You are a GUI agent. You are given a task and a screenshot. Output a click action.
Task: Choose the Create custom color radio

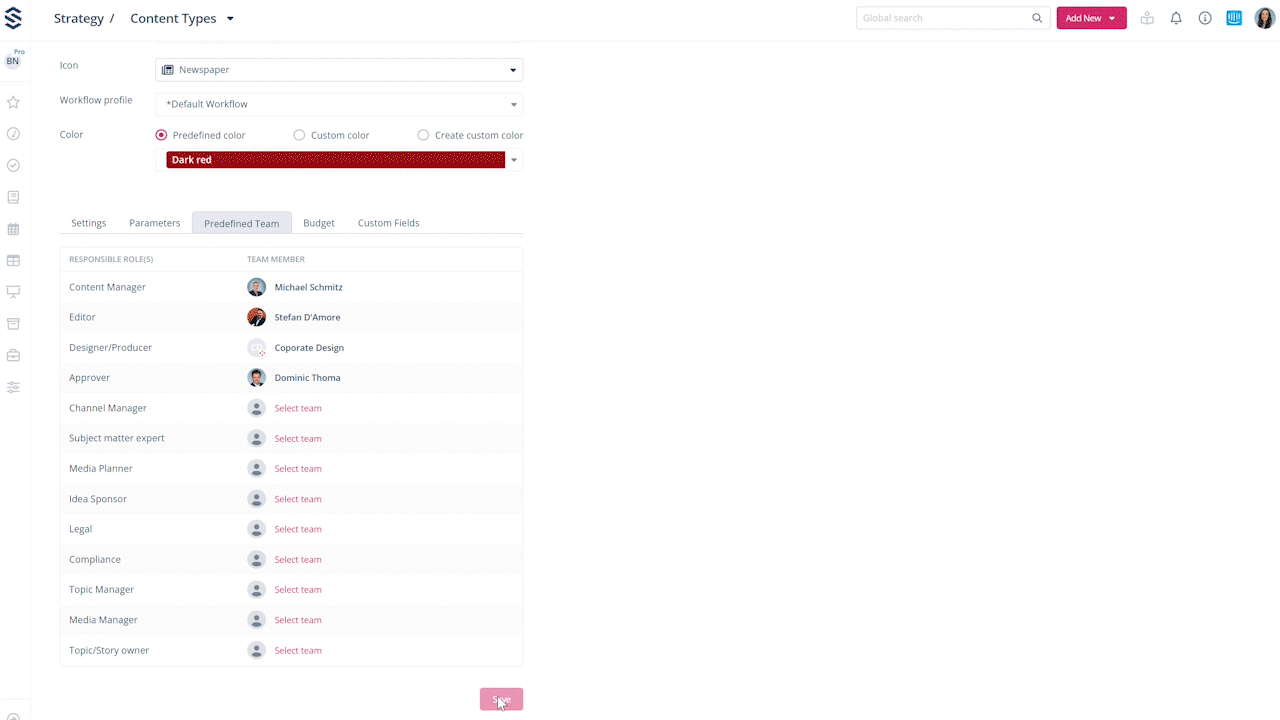point(423,135)
